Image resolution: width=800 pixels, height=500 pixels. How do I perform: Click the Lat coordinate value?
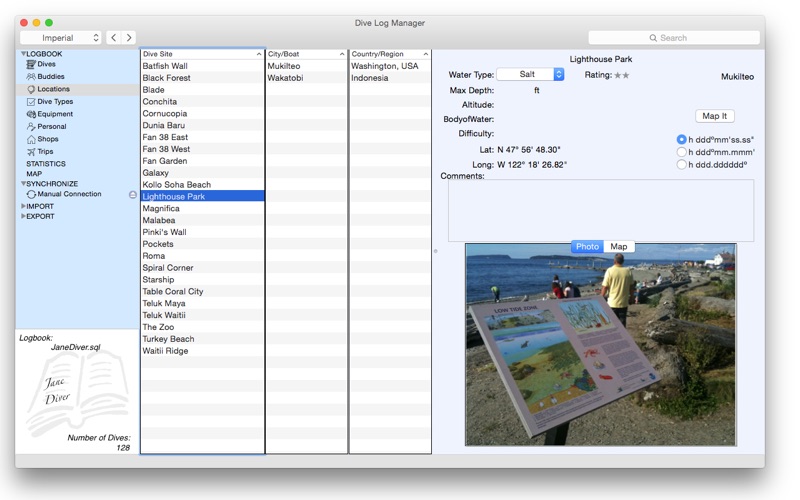[x=529, y=149]
